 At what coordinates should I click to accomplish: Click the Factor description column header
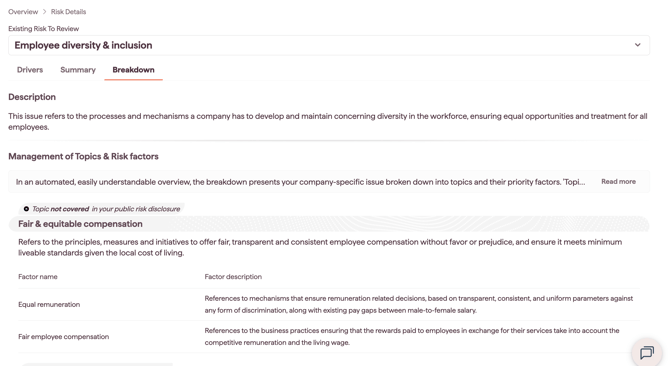coord(233,277)
